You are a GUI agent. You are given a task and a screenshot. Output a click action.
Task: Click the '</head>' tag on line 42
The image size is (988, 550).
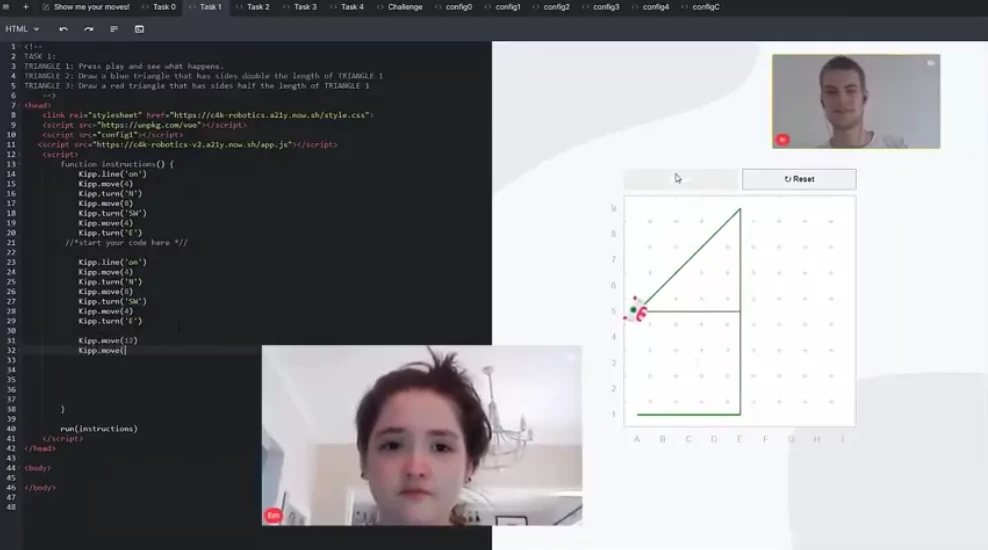(x=40, y=449)
